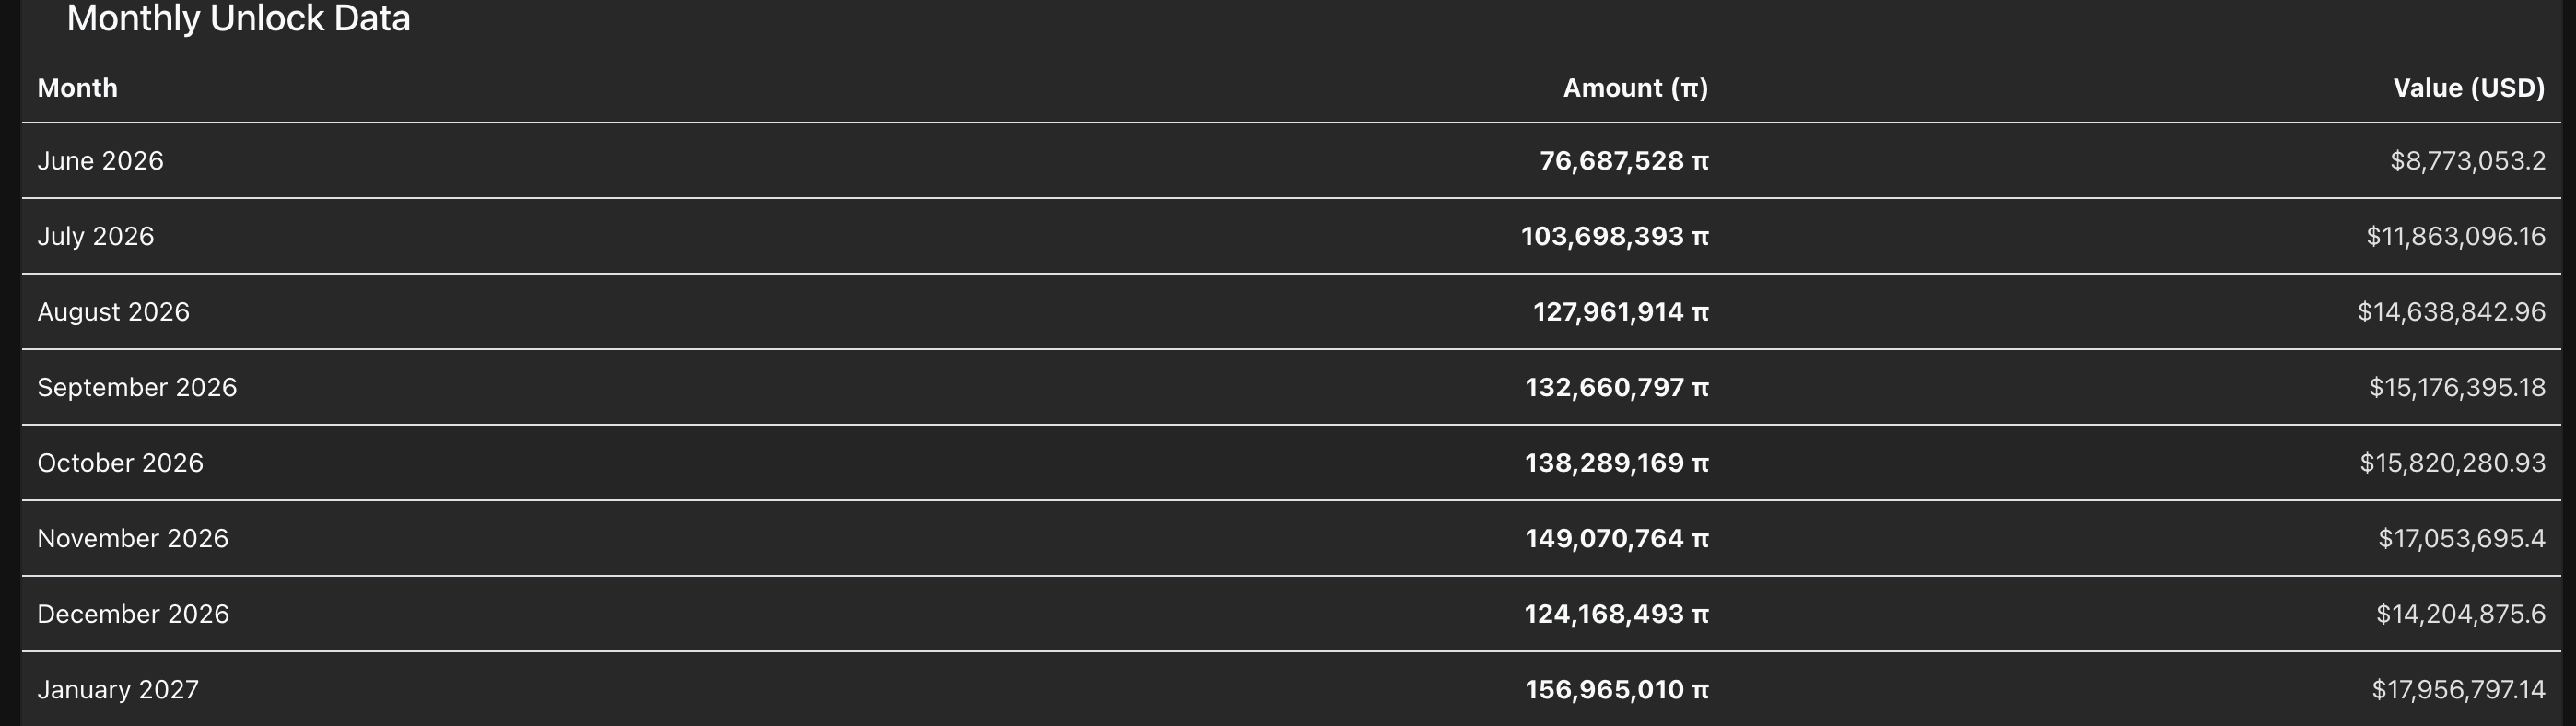Screen dimensions: 2576x726
Task: Select the September 2026 row label
Action: click(137, 387)
